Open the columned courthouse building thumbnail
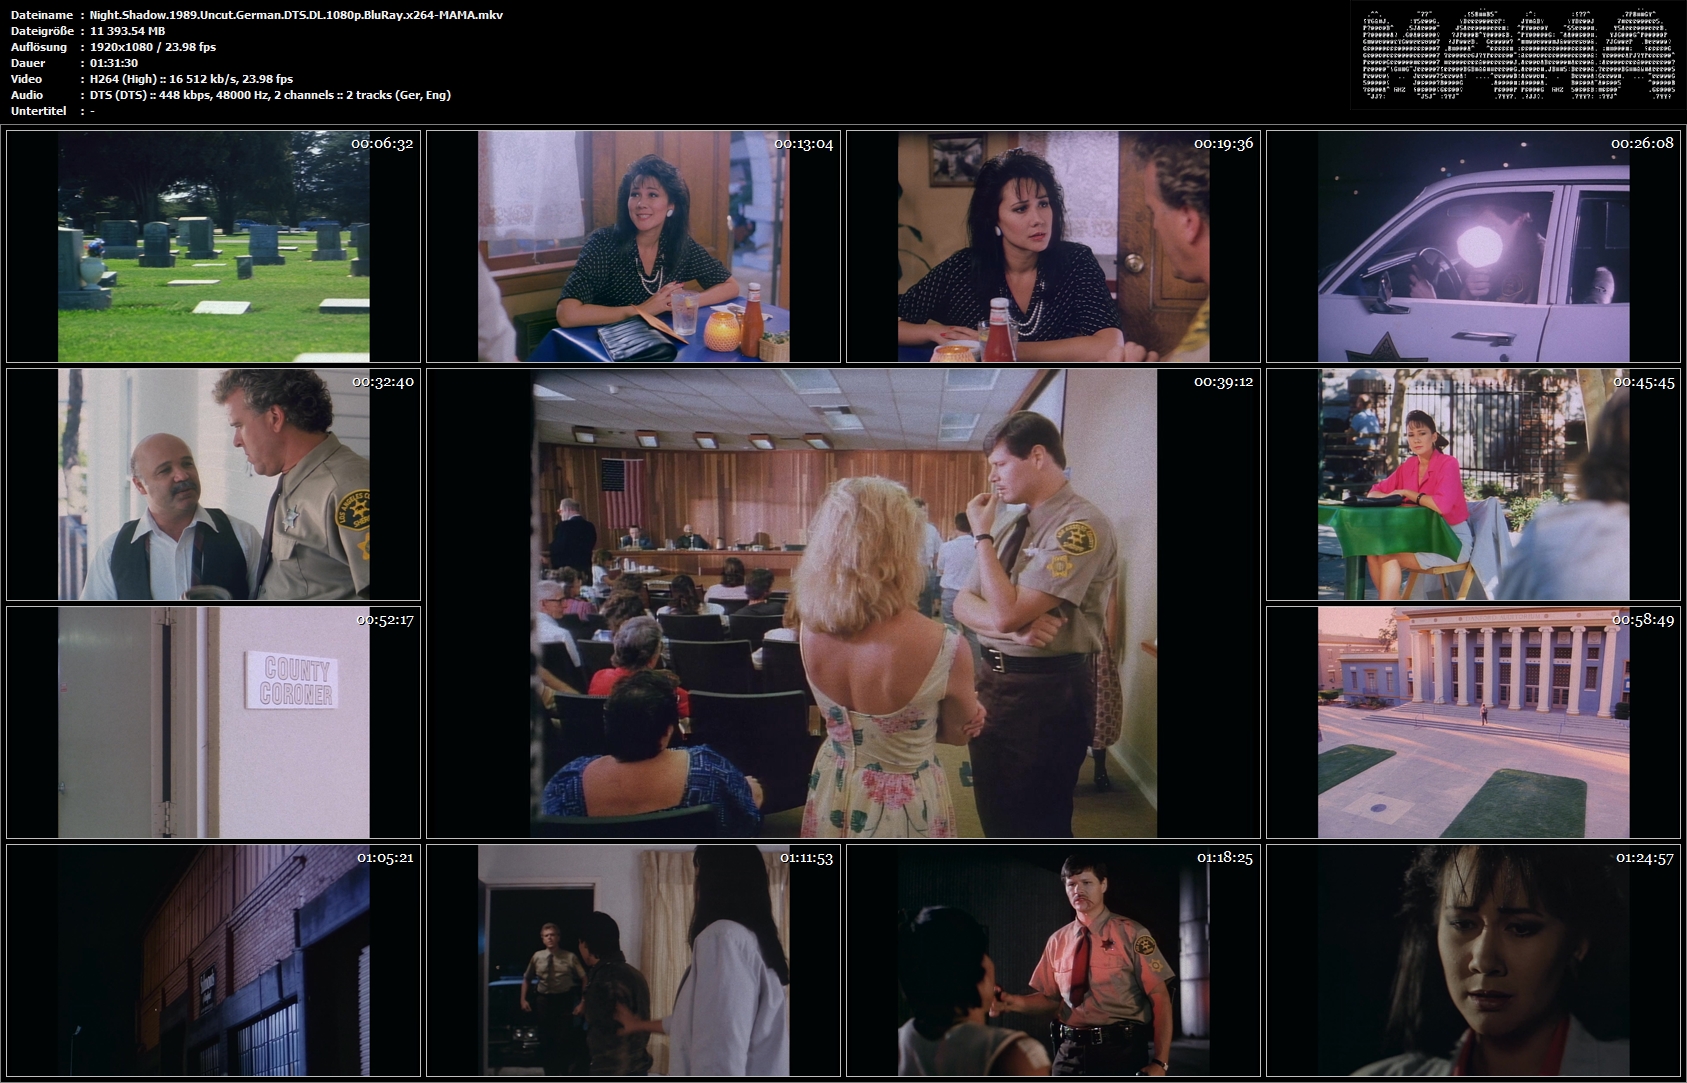 1473,722
